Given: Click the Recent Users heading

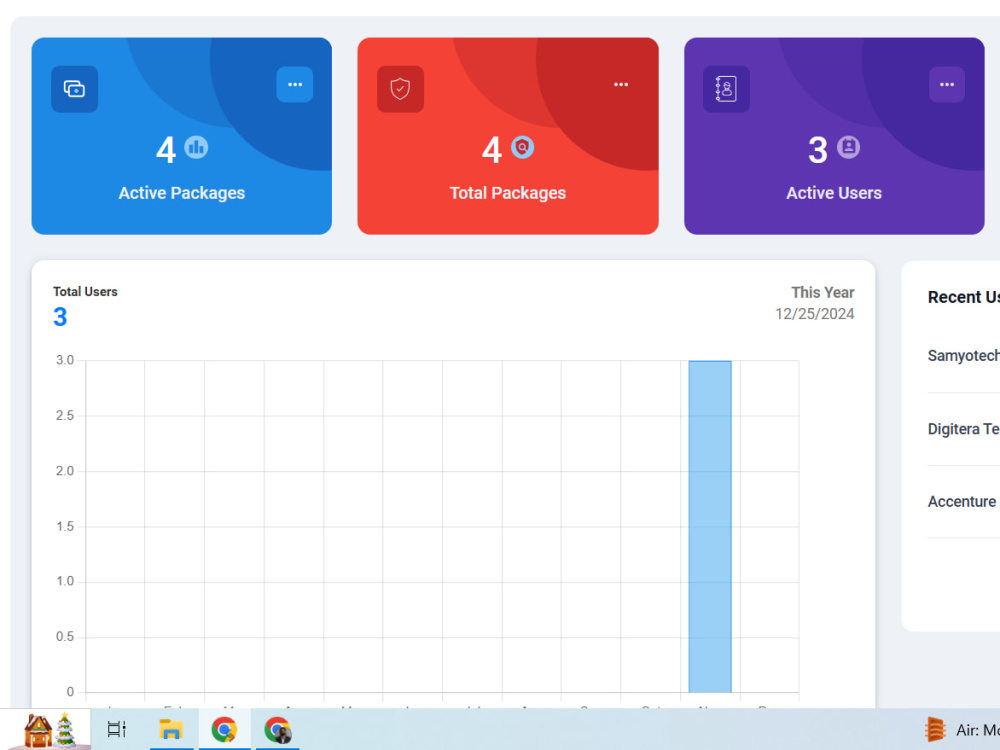Looking at the screenshot, I should coord(964,297).
